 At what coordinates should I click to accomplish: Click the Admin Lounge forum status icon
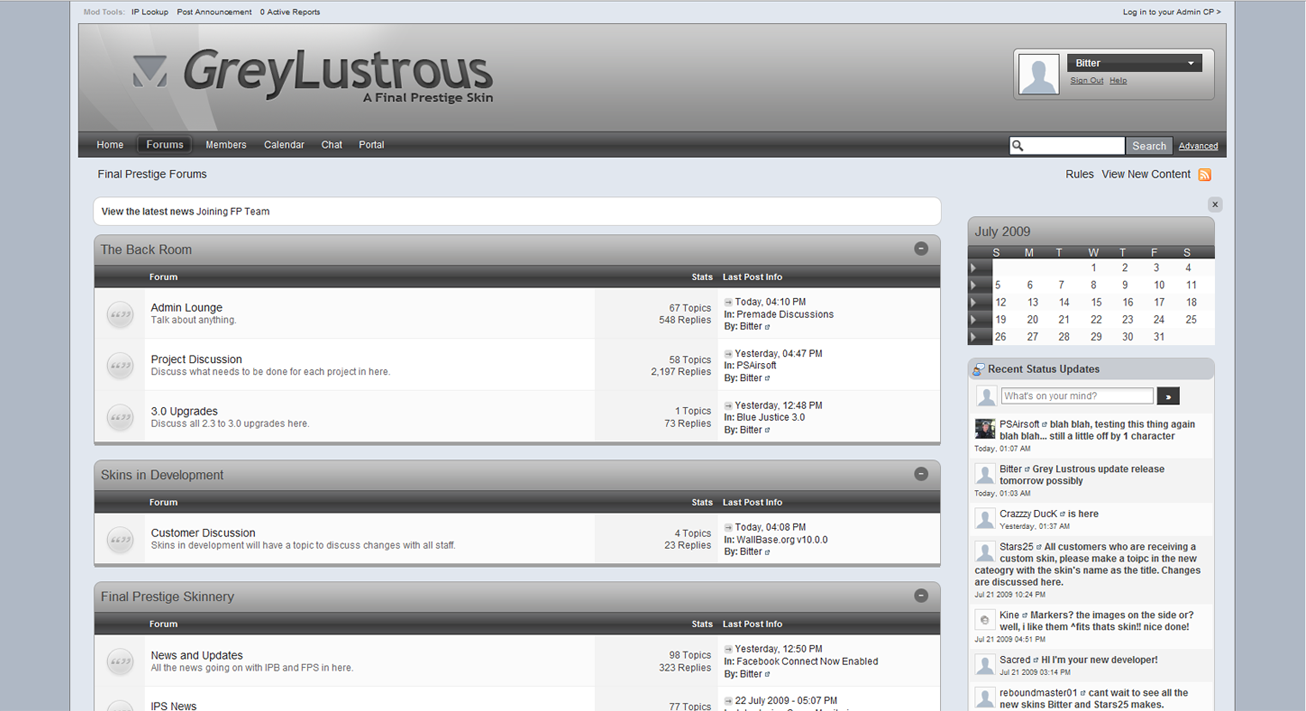click(x=120, y=314)
